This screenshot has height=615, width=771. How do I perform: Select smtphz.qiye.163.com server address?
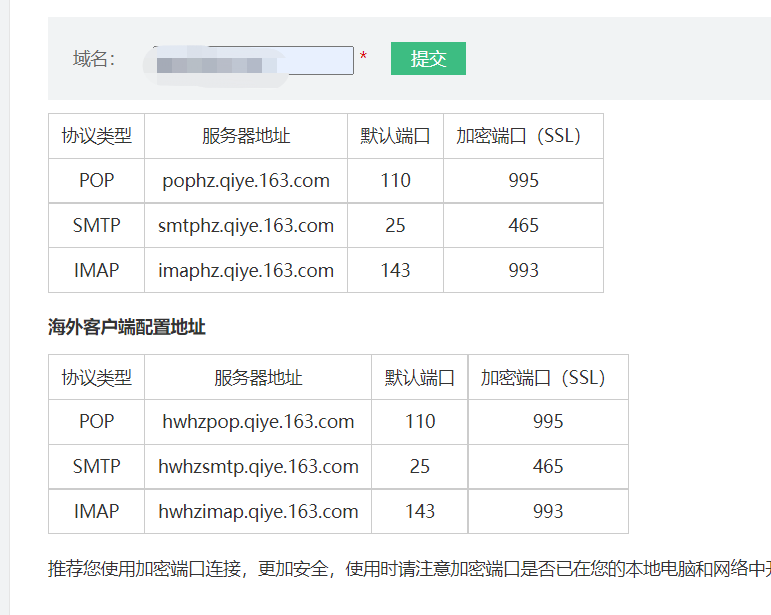[x=246, y=226]
